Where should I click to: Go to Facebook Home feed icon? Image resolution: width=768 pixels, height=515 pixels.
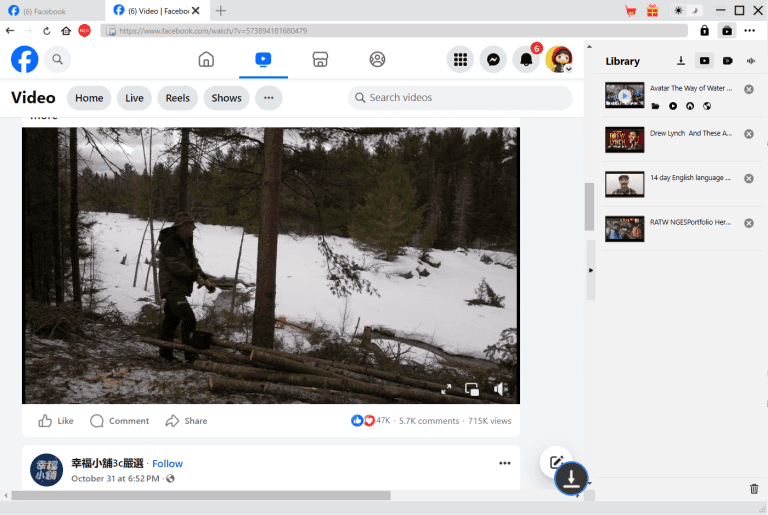206,59
